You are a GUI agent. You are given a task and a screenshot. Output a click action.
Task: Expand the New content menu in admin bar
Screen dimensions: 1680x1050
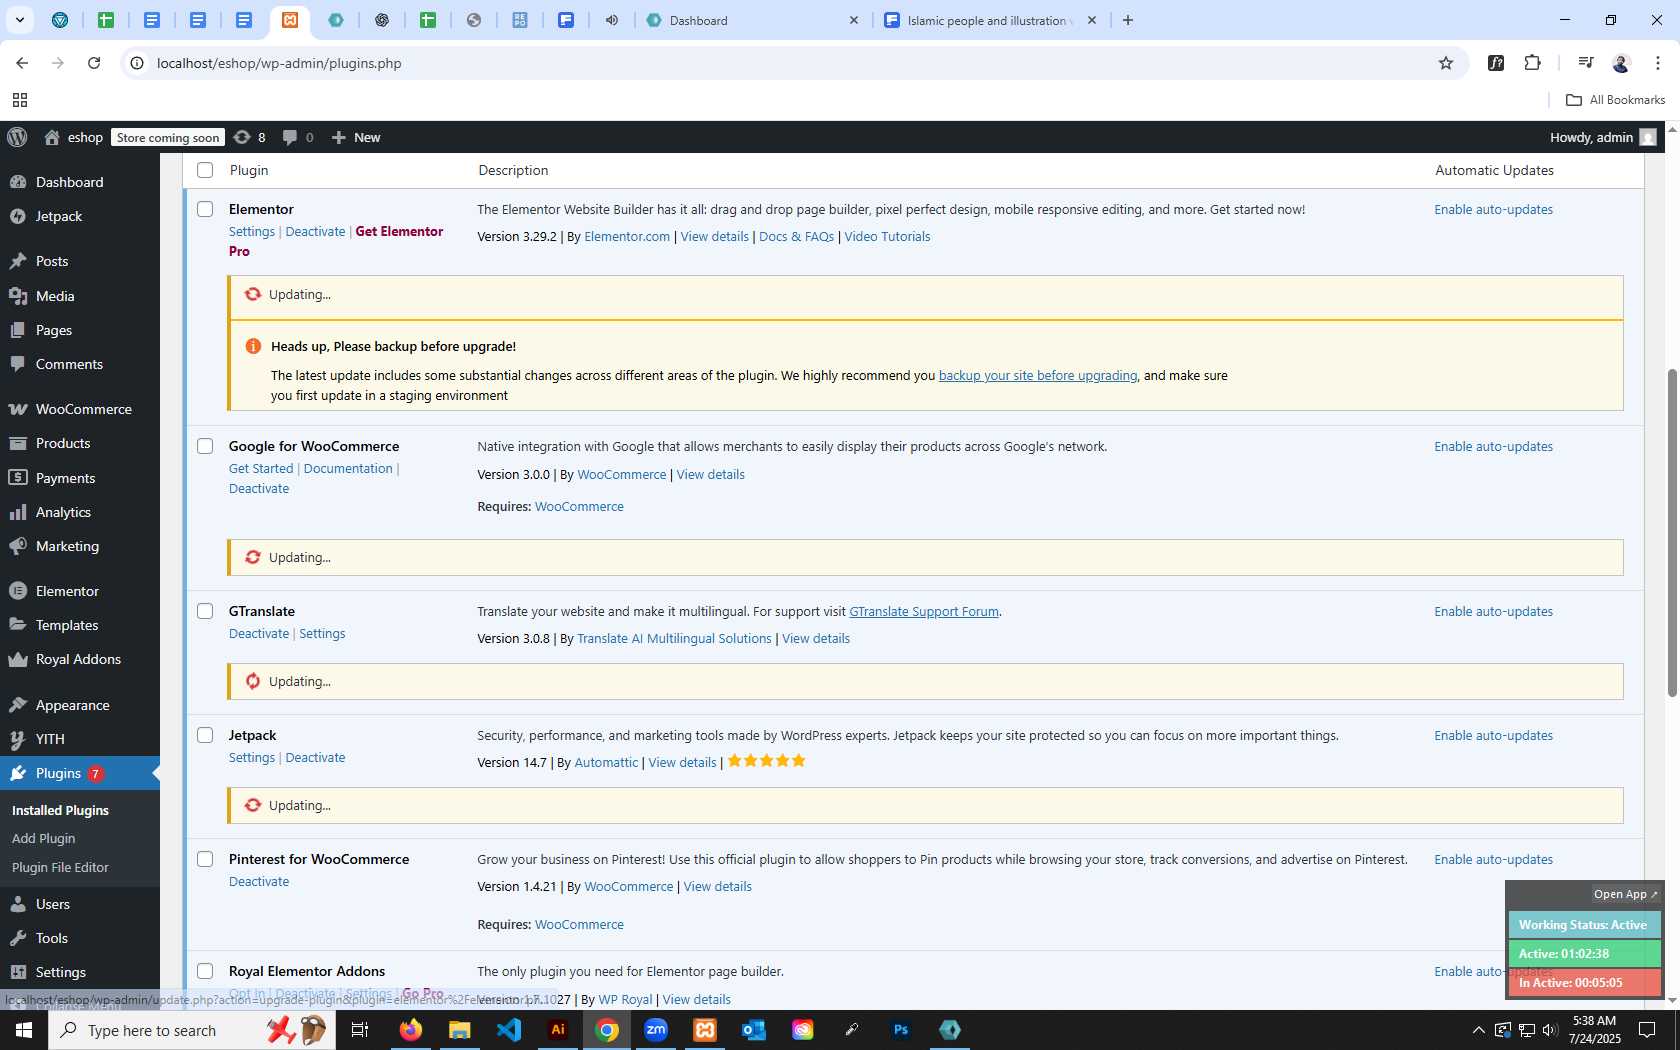tap(356, 137)
